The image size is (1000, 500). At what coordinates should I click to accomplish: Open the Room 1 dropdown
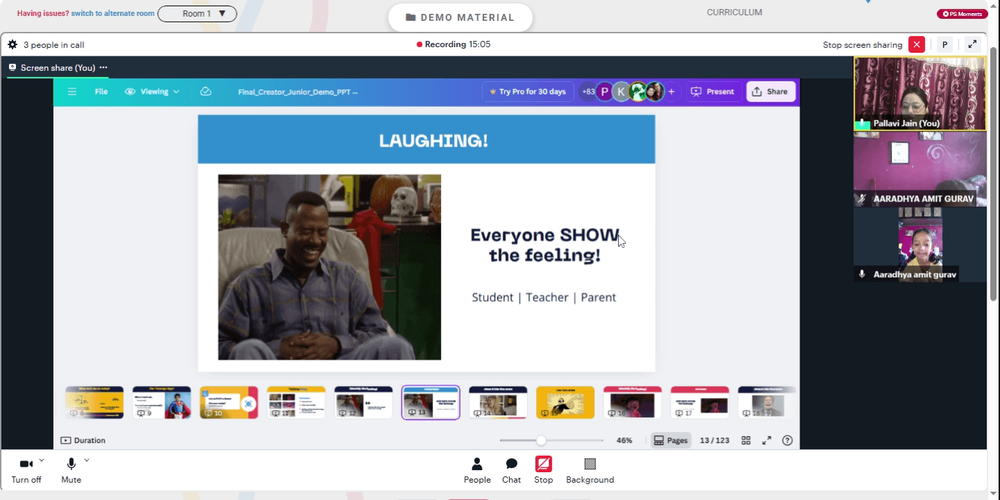197,13
